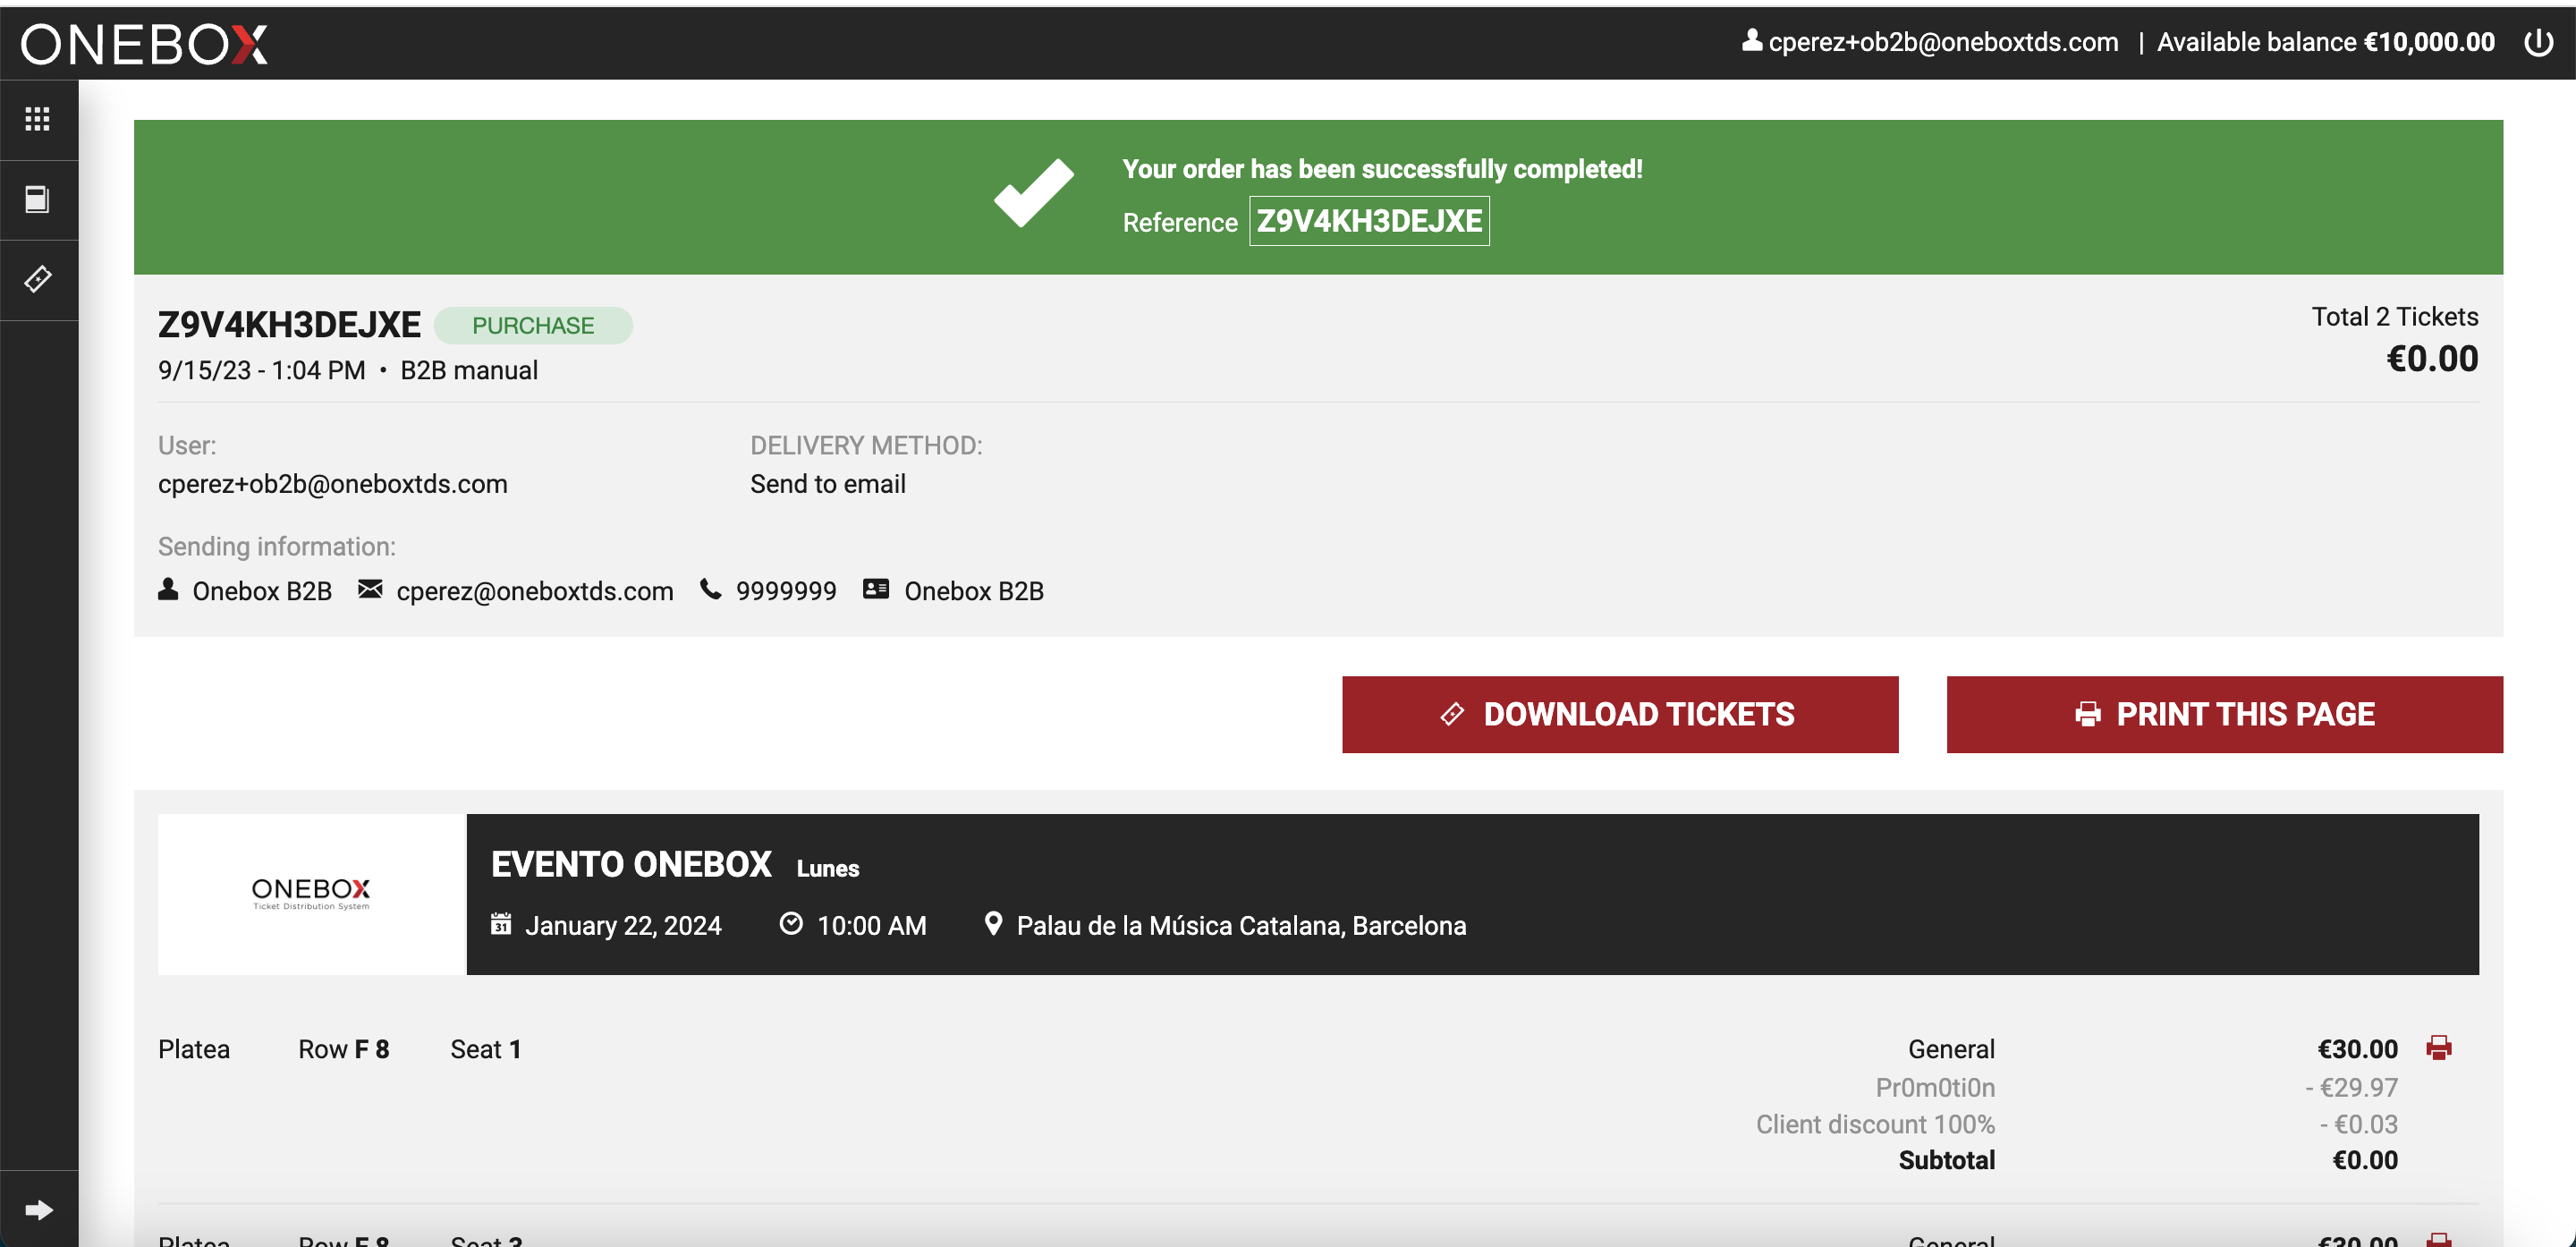Select the reference code box Z9V4KH3DEJXE

point(1369,221)
